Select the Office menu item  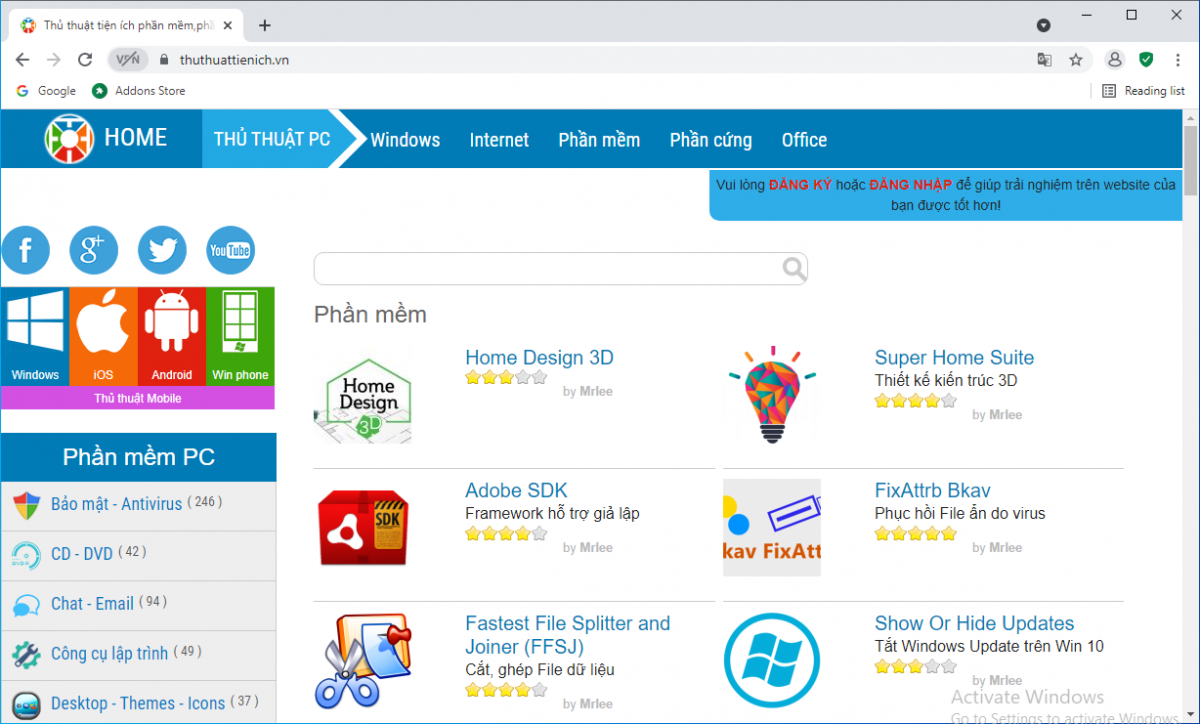click(x=803, y=140)
